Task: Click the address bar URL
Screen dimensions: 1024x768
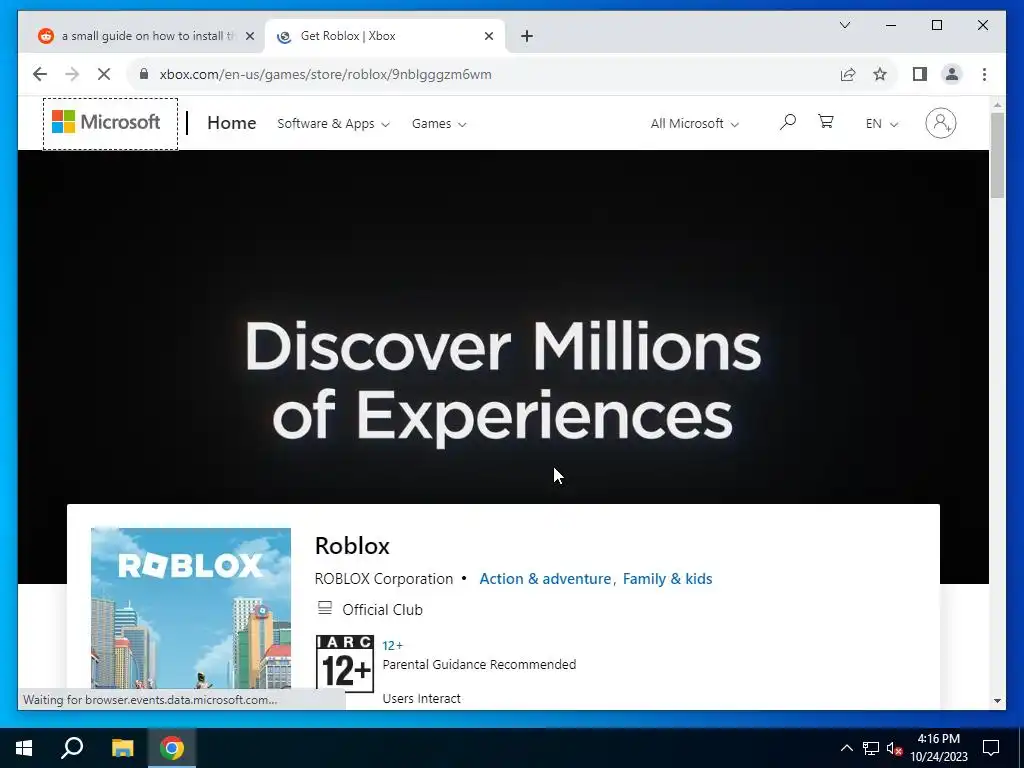Action: [x=325, y=74]
